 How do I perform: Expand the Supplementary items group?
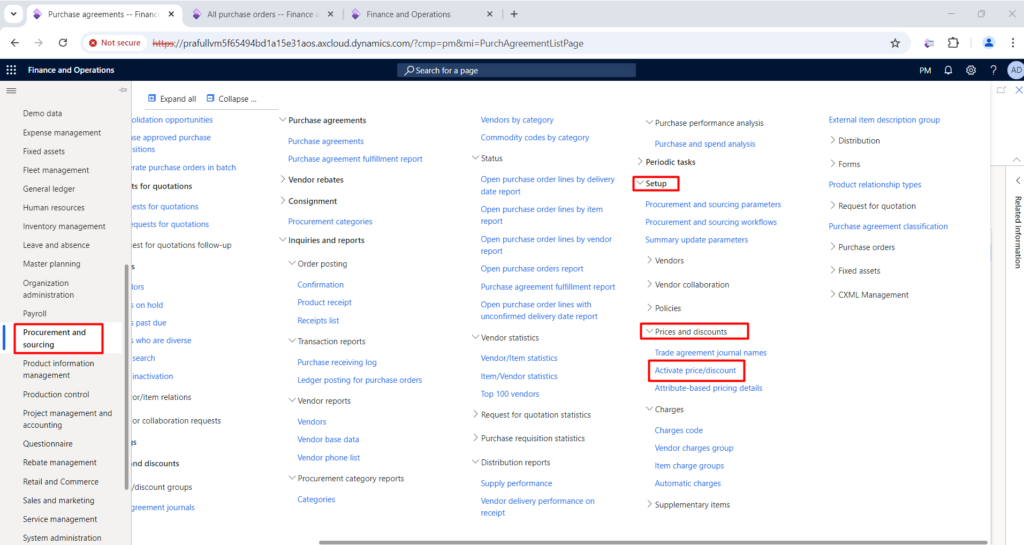click(x=649, y=505)
